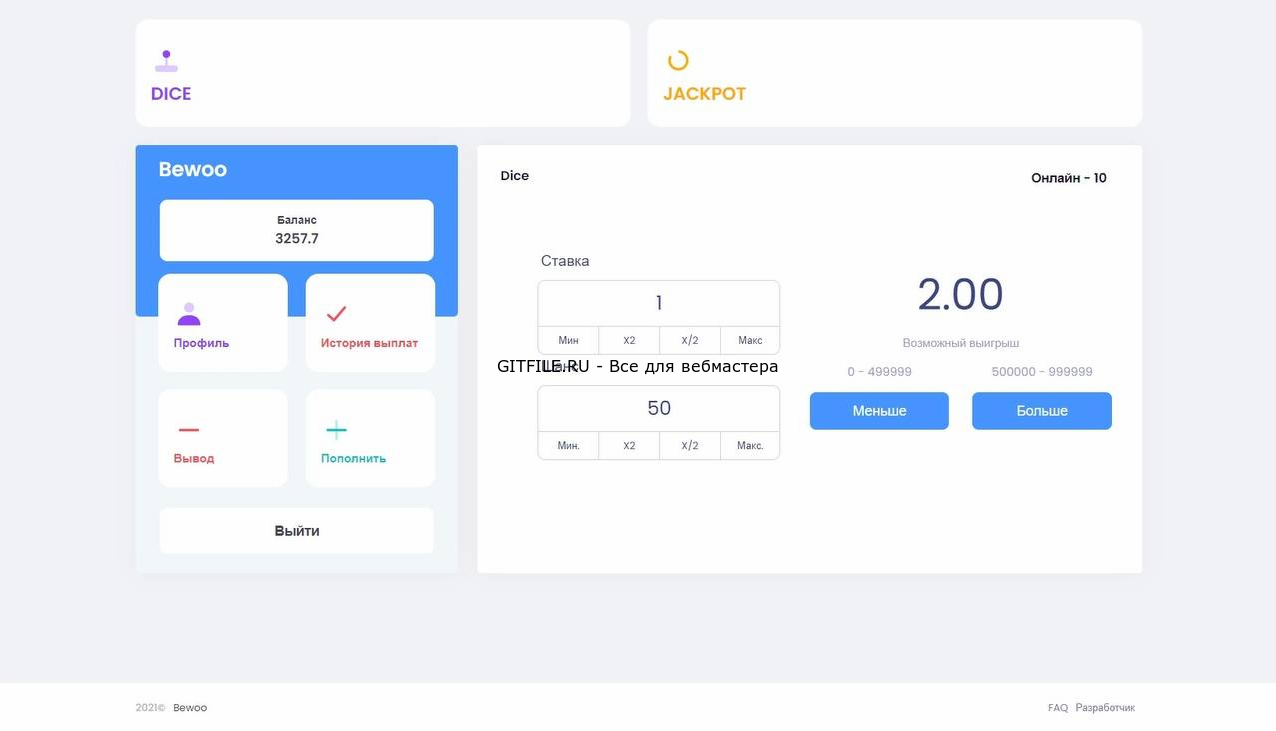This screenshot has width=1276, height=731.
Task: Double the chance with its X2 button
Action: tap(629, 445)
